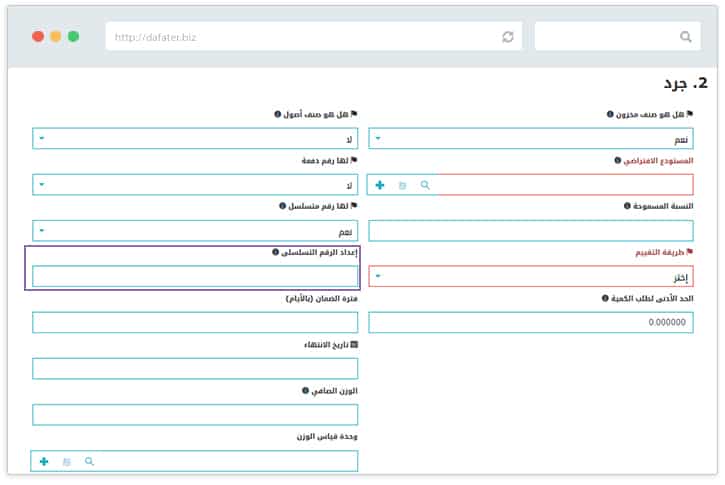Click the search icon in weight unit field
Screen dimensions: 725x485
pos(89,461)
